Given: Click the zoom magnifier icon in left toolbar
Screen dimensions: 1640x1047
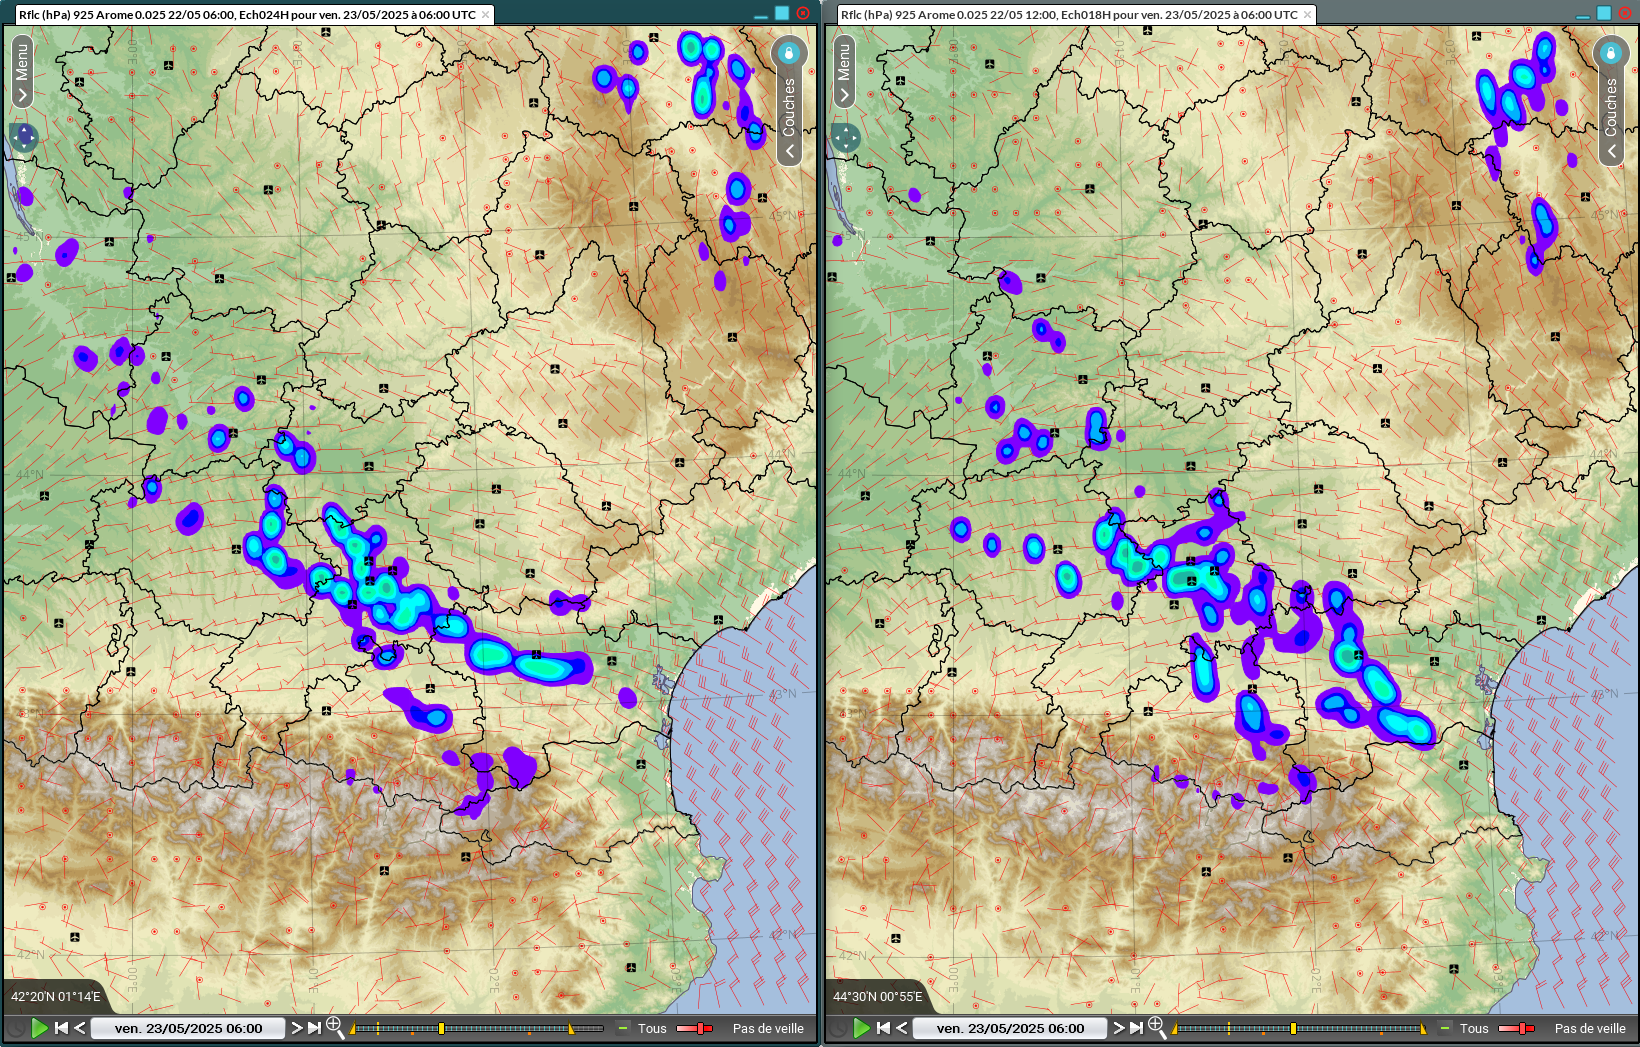Looking at the screenshot, I should click(x=335, y=1027).
